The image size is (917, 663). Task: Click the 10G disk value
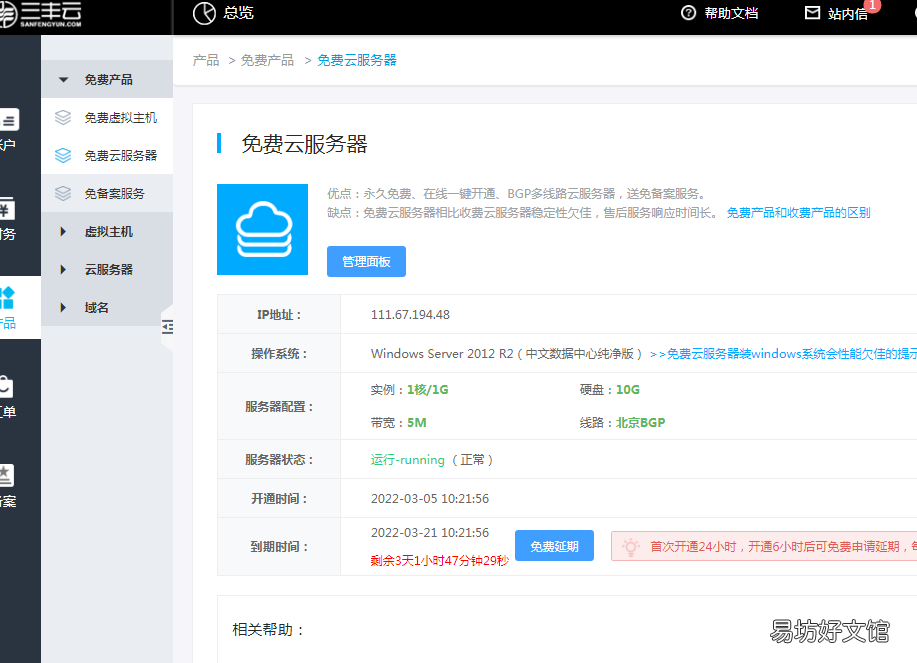click(x=628, y=389)
